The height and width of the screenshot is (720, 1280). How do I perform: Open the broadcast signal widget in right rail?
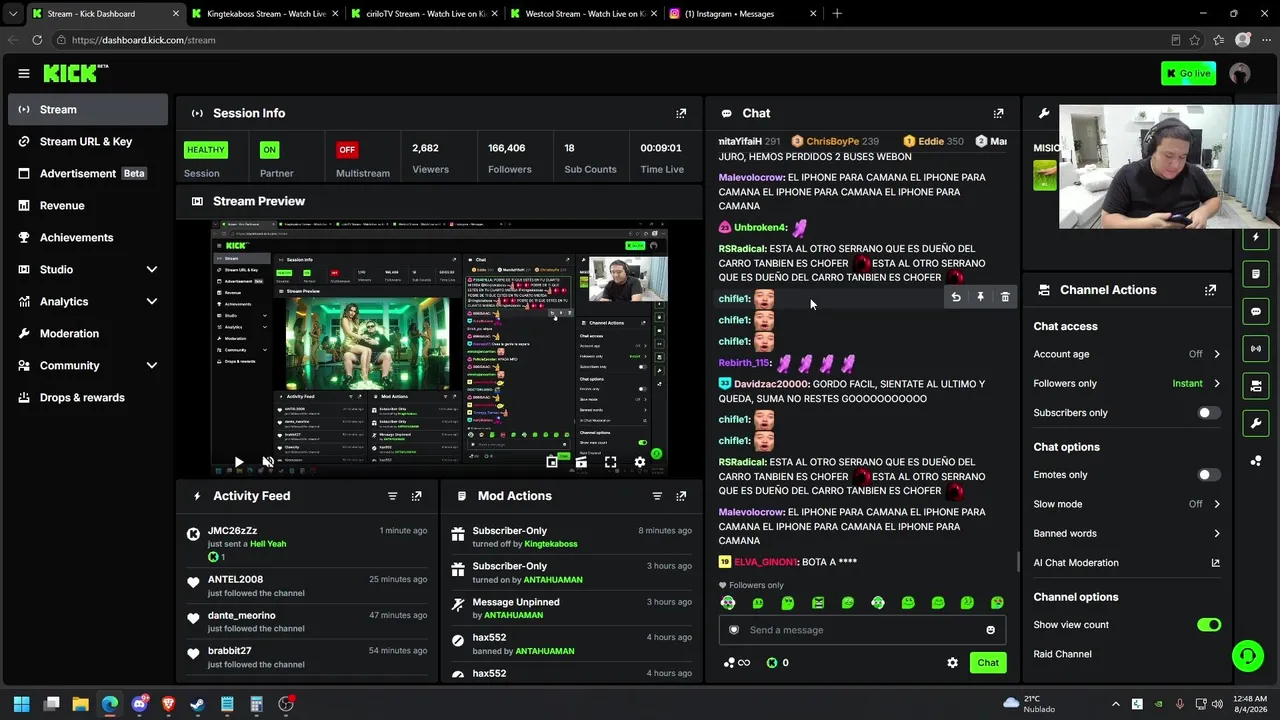[1256, 348]
